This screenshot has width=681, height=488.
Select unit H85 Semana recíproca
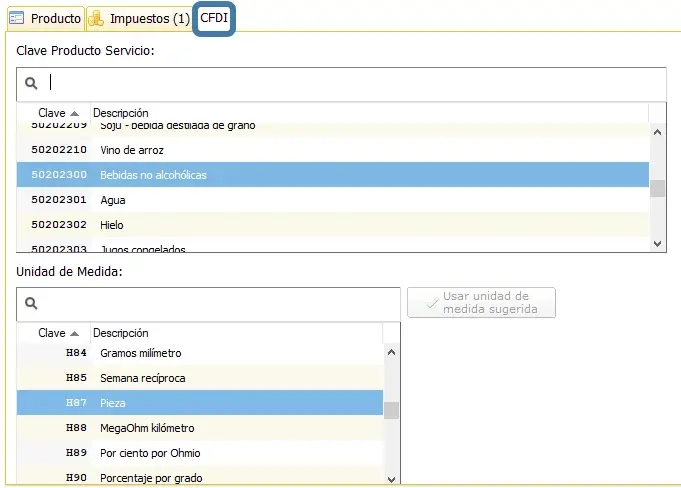coord(200,378)
